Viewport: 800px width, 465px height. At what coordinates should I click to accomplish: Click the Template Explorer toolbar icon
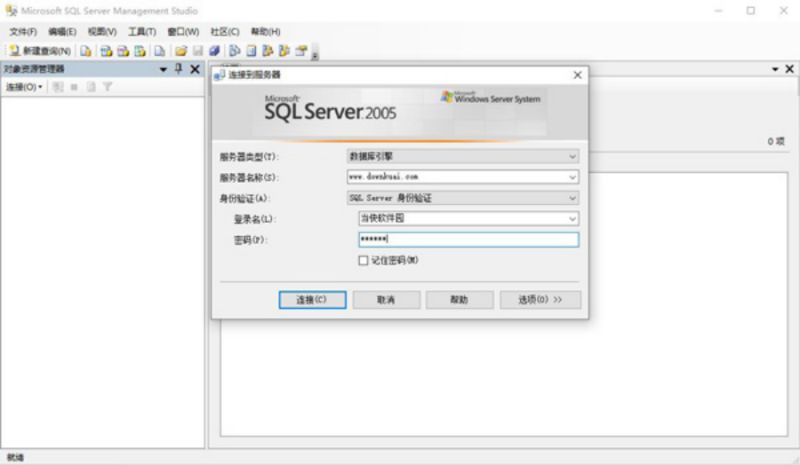coord(284,51)
